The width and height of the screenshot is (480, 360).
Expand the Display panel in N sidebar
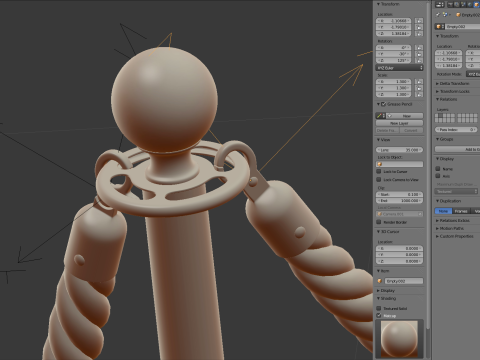point(386,291)
